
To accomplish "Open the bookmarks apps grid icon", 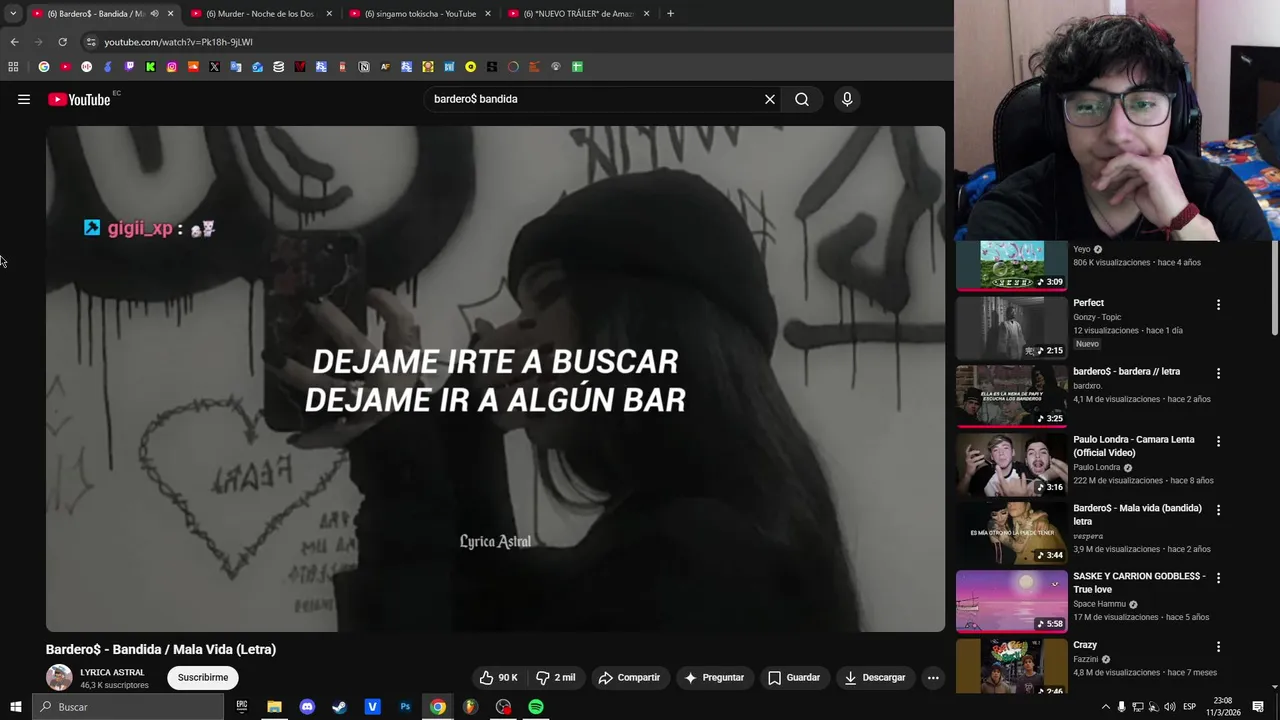I will 13,67.
